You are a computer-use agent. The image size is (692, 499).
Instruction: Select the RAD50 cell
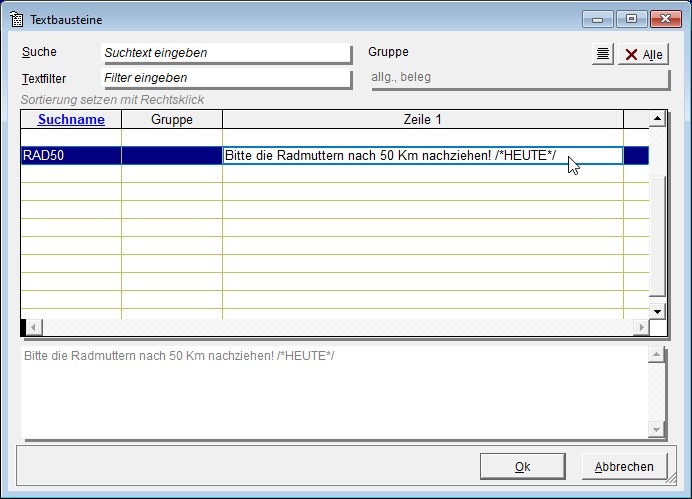pos(71,155)
